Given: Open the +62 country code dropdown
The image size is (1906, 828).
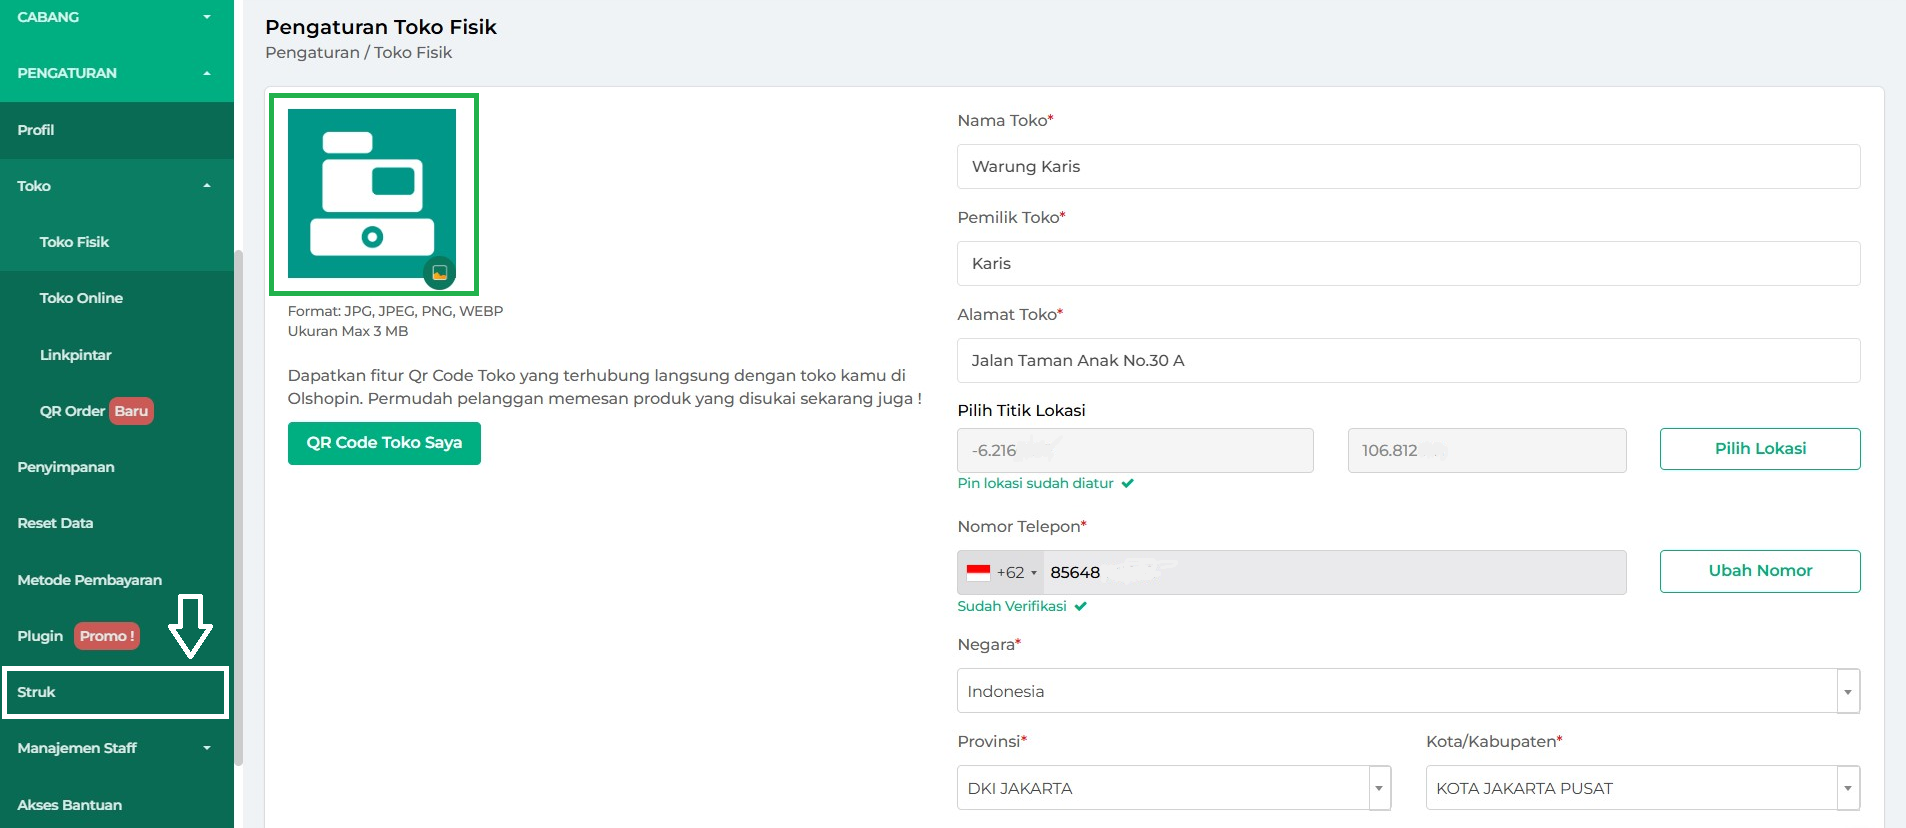Looking at the screenshot, I should point(1002,573).
